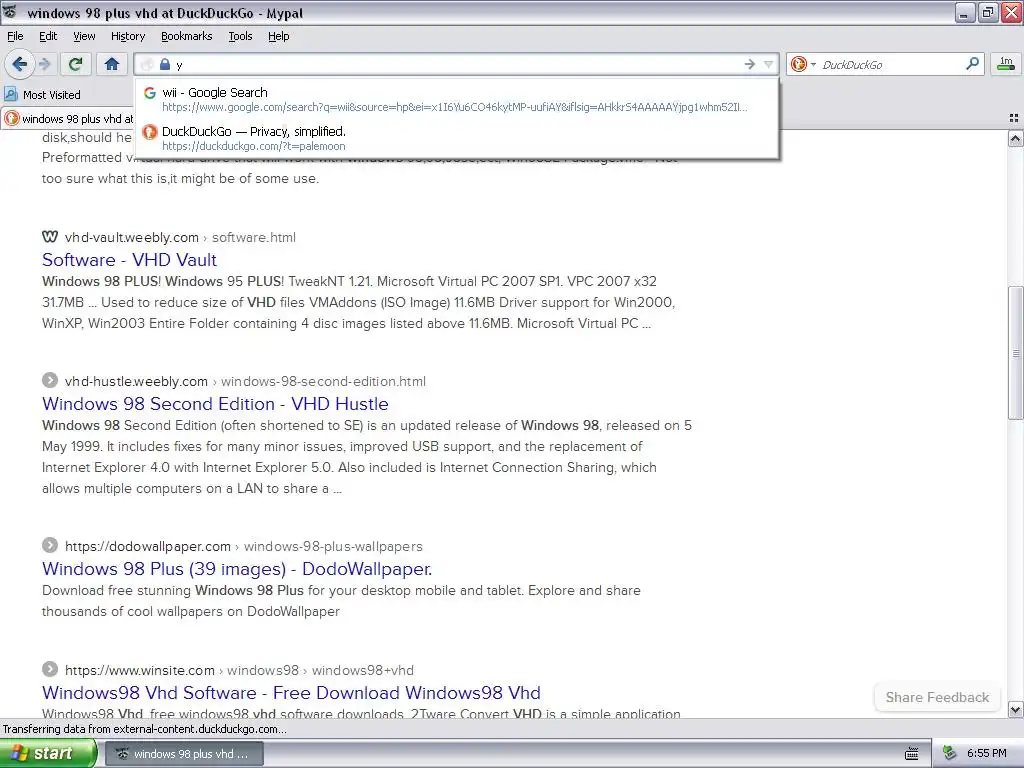Open the Home page button
The image size is (1024, 768).
pos(112,64)
